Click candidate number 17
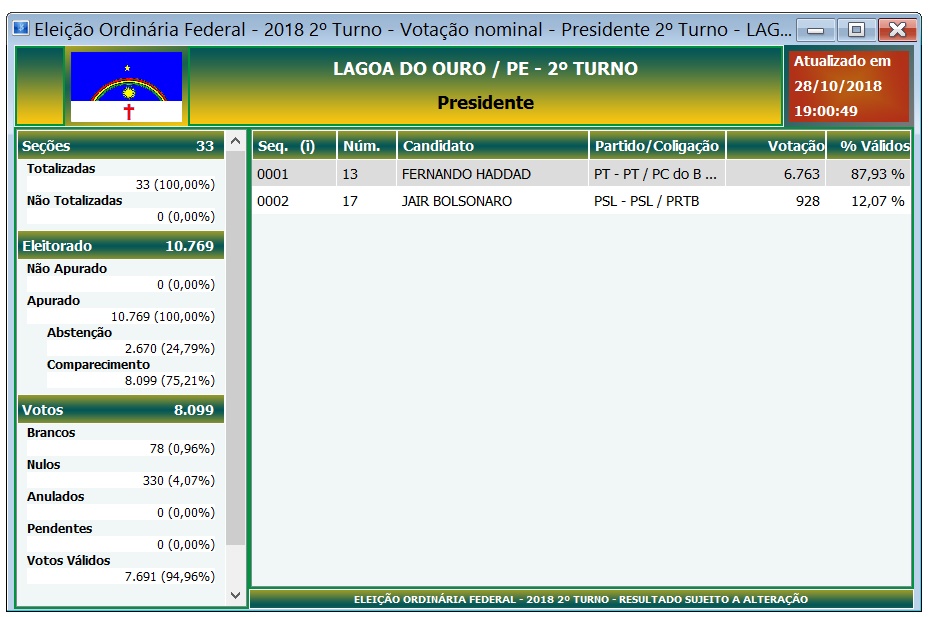The height and width of the screenshot is (617, 929). pos(350,202)
